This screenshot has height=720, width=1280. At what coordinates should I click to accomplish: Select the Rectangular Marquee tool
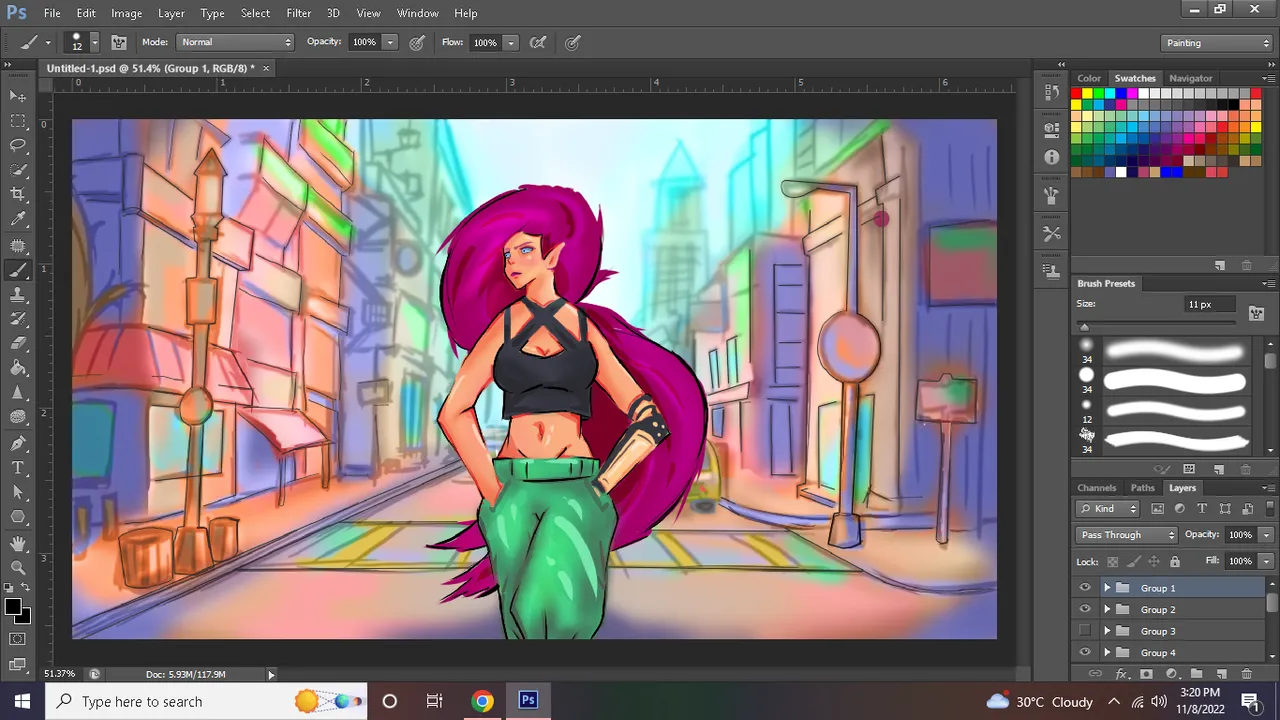pos(18,121)
